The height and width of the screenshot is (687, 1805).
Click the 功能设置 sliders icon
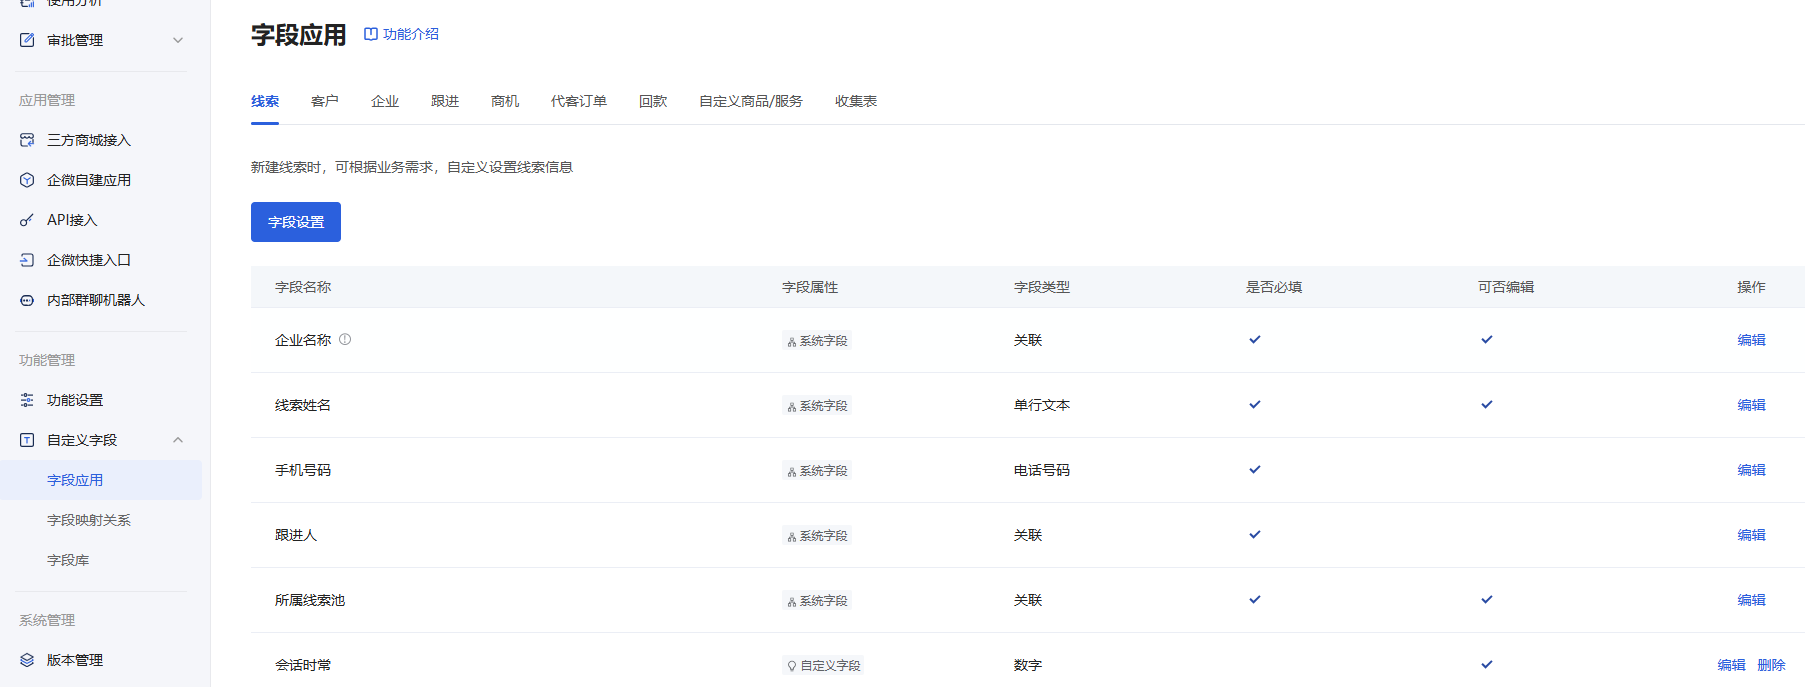[27, 400]
